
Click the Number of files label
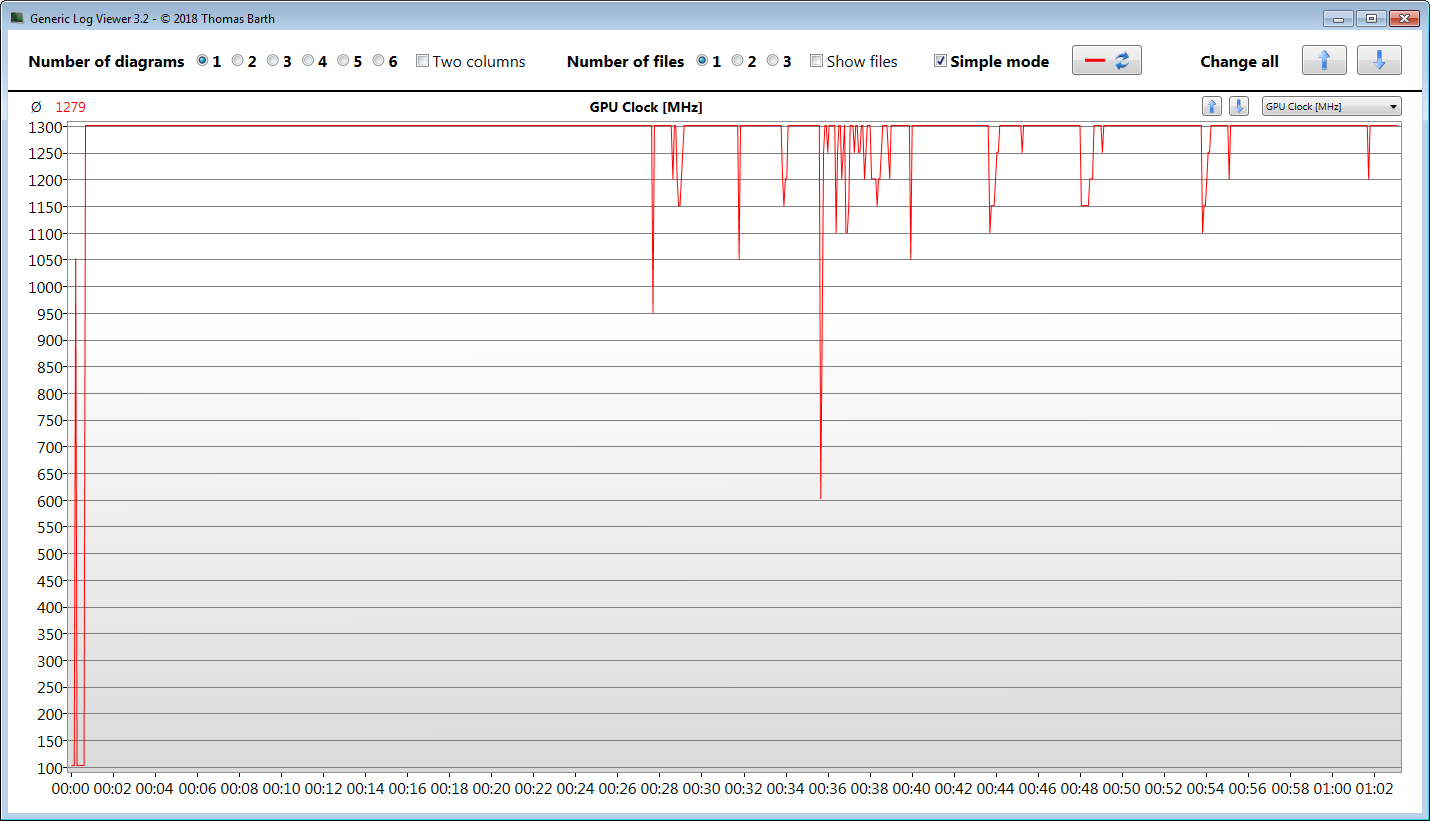(x=625, y=61)
